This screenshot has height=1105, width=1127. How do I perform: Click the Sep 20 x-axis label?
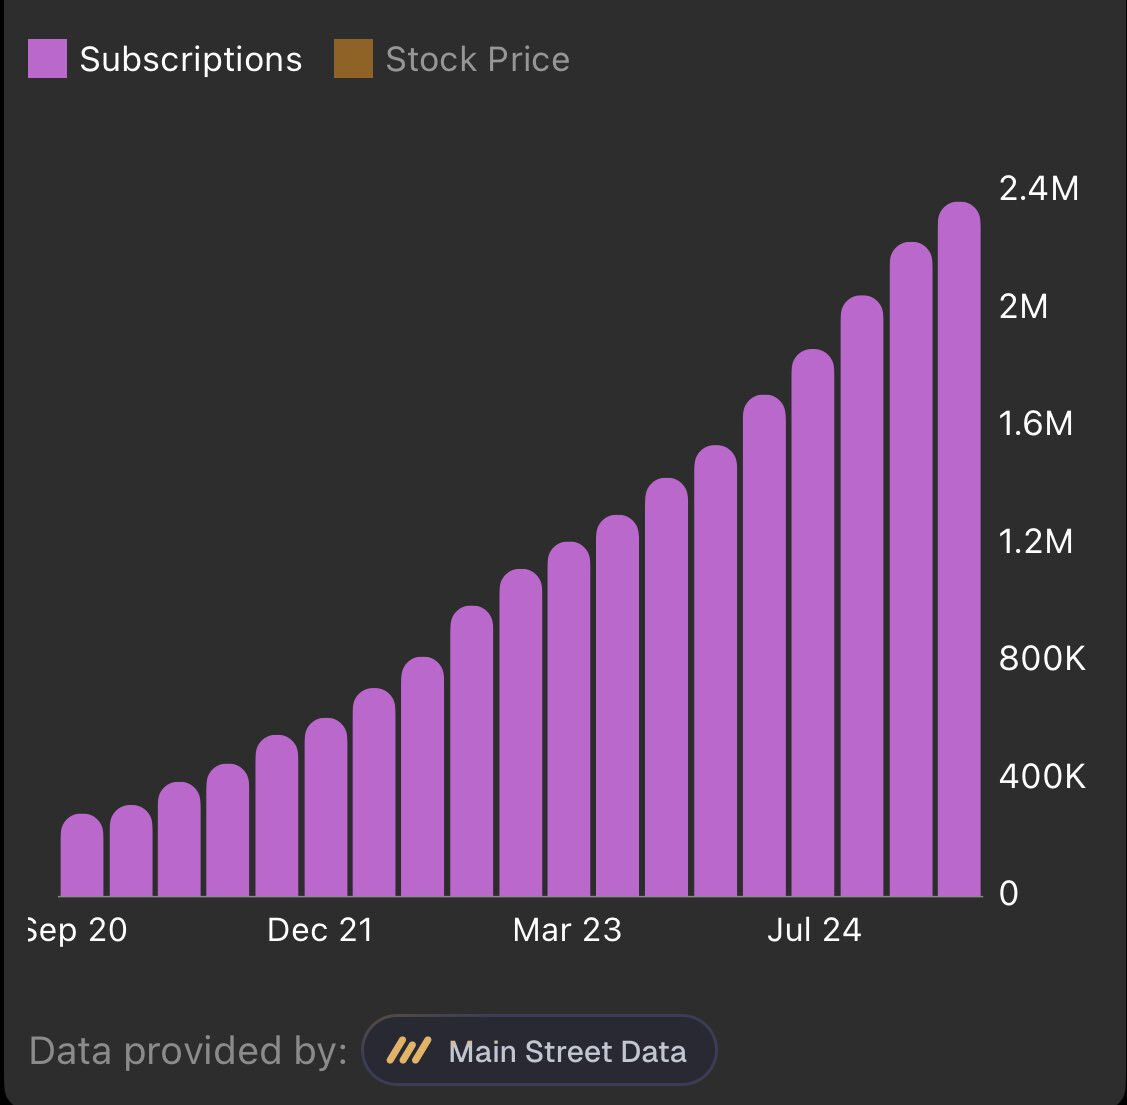click(x=80, y=930)
